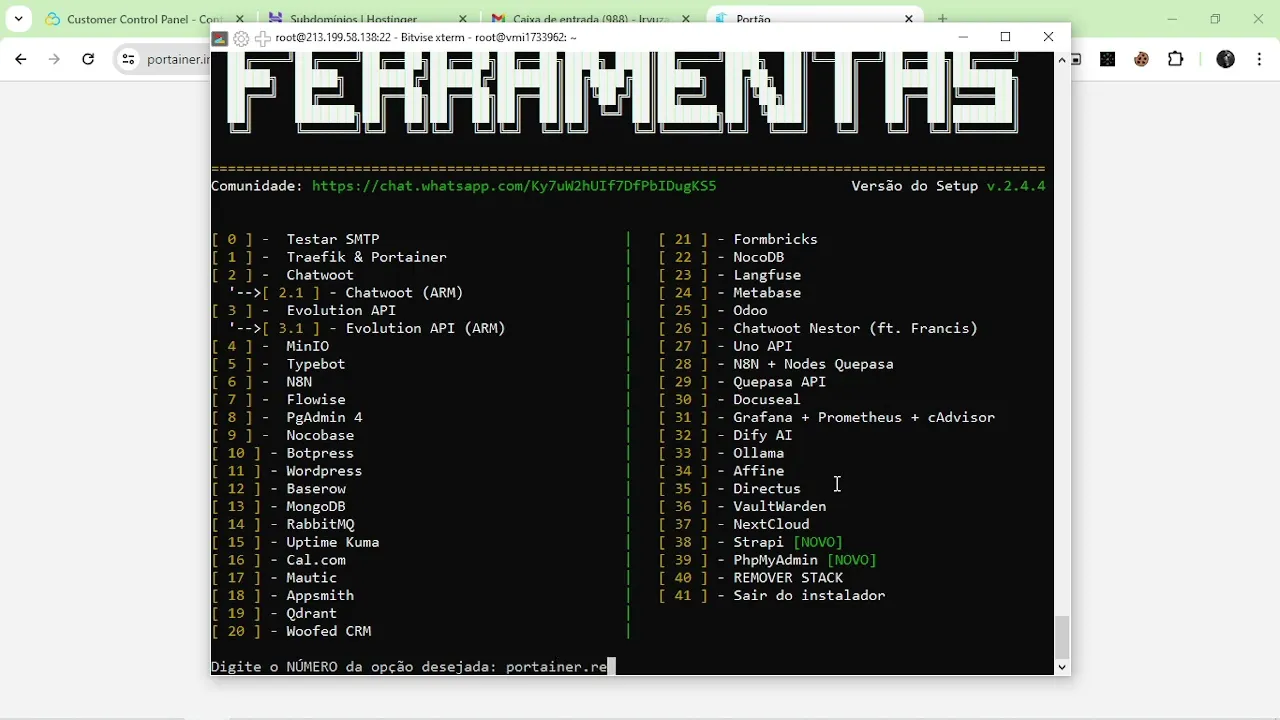
Task: Open the xterm settings gear
Action: (241, 38)
